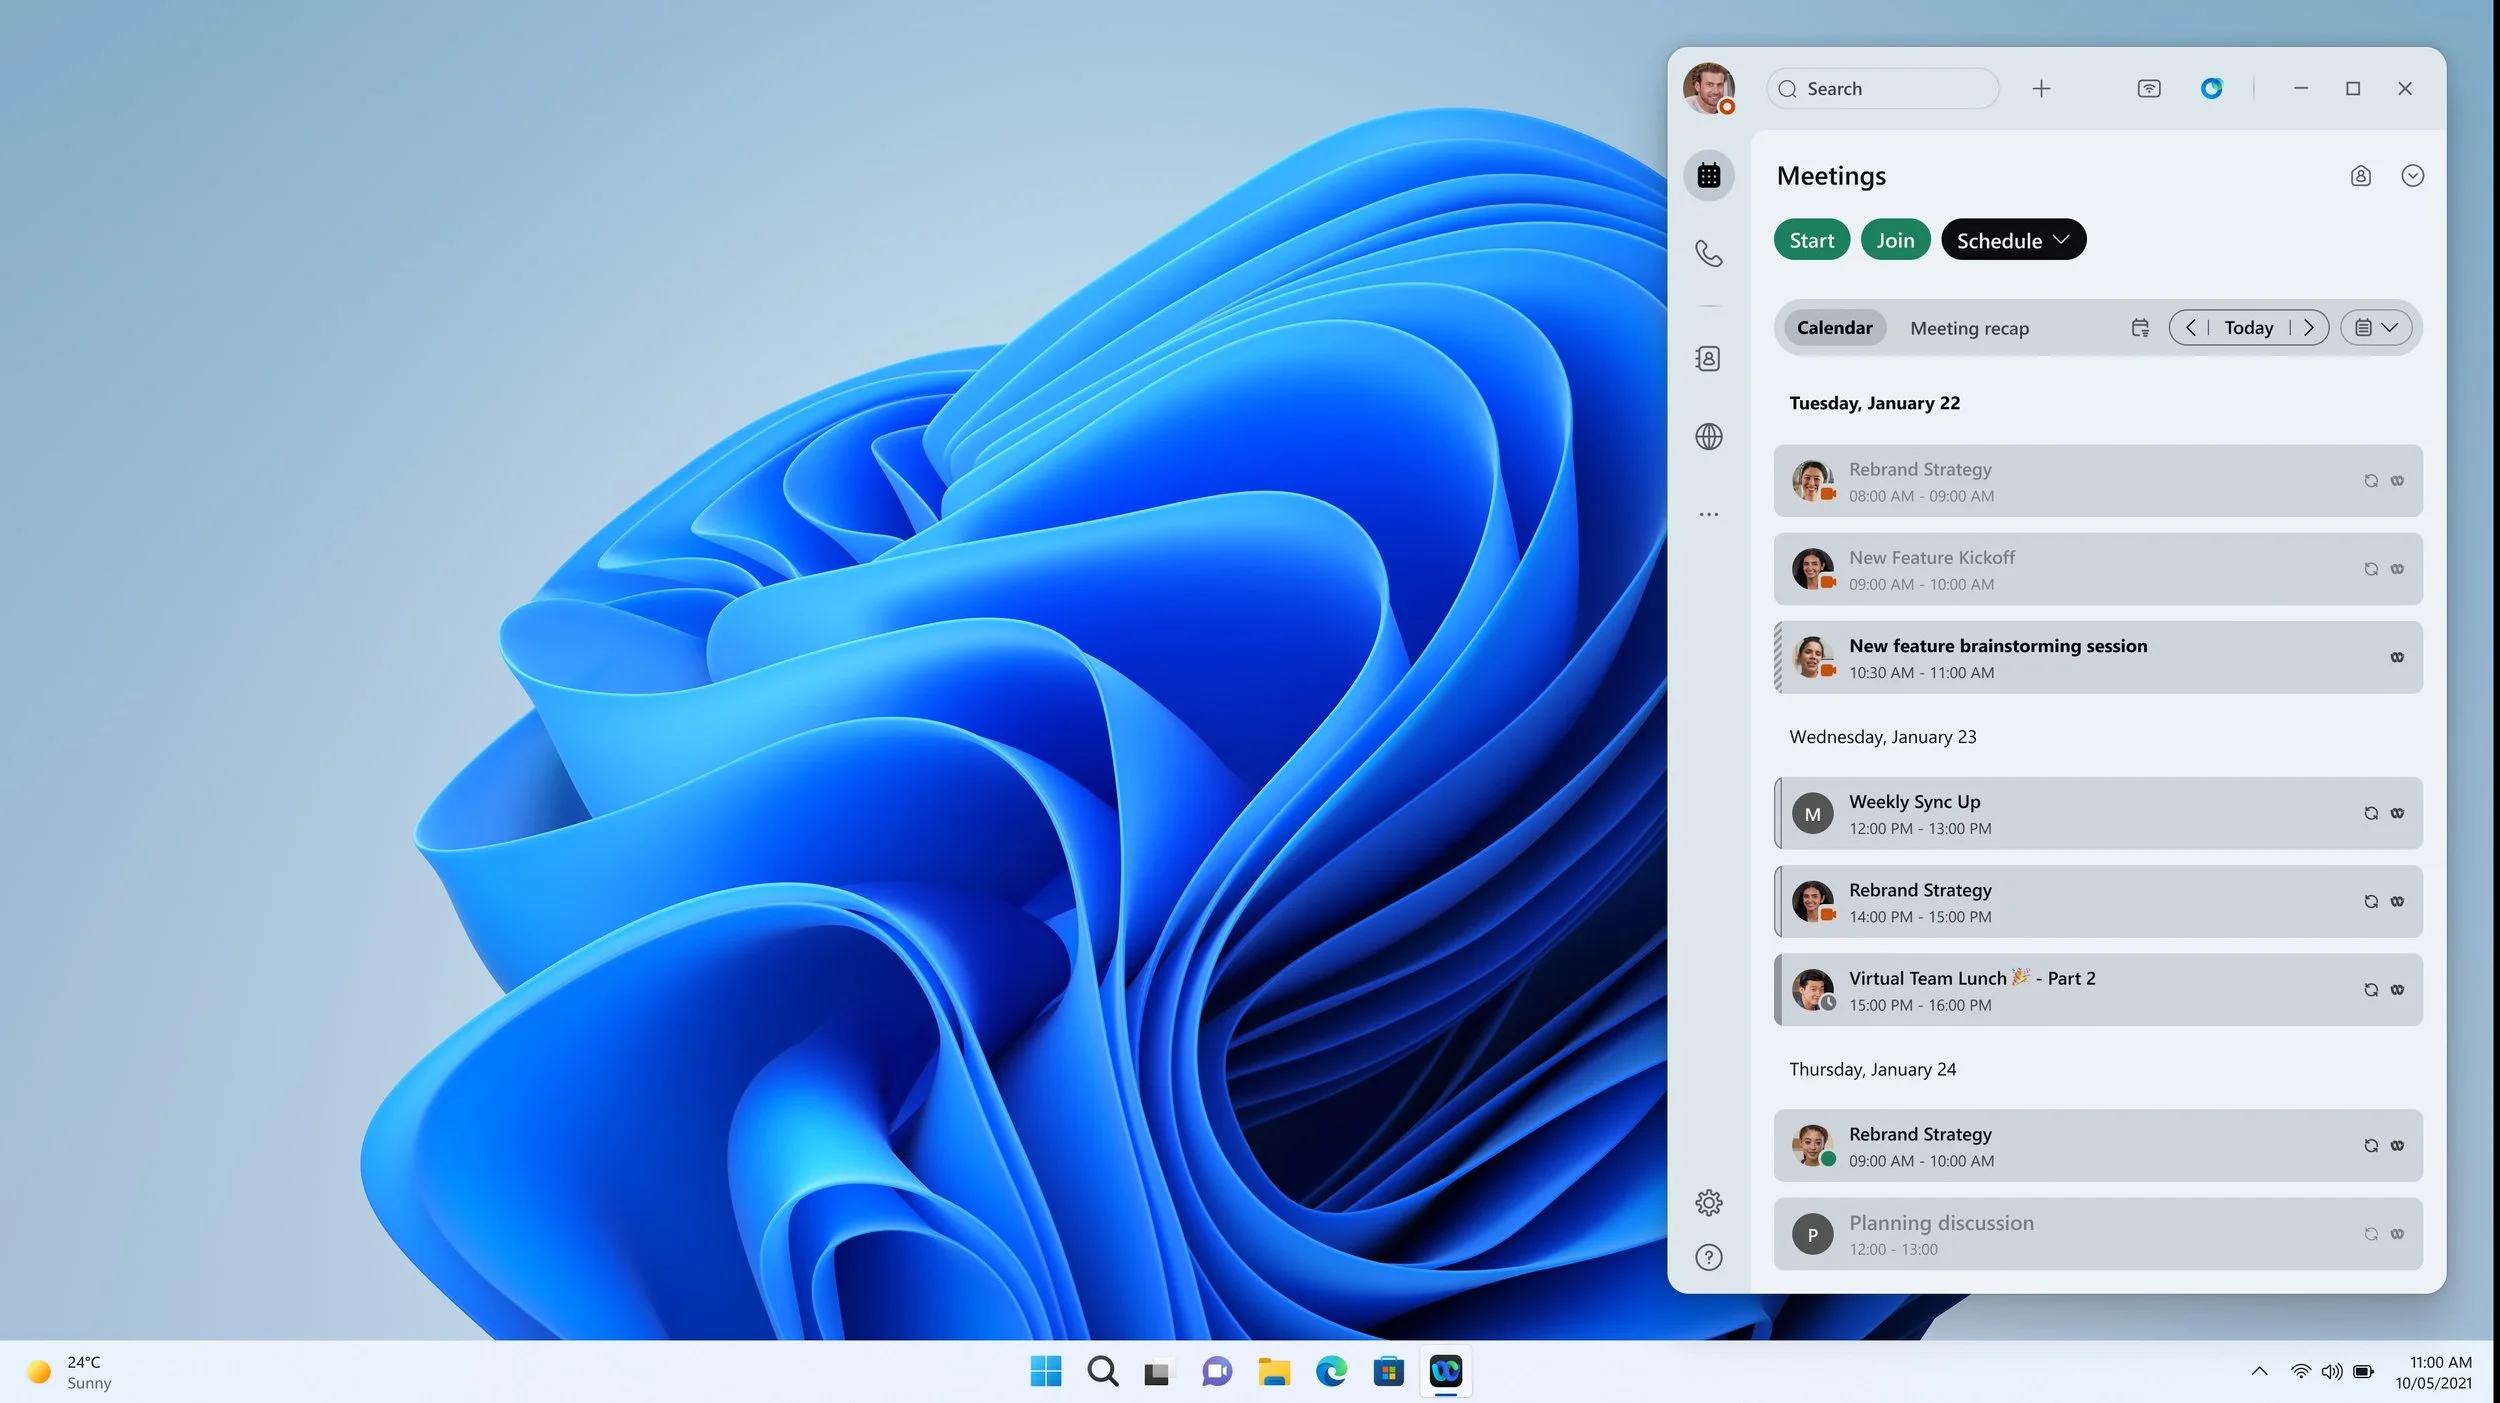This screenshot has width=2500, height=1403.
Task: Select the Calendar tab
Action: (x=1834, y=327)
